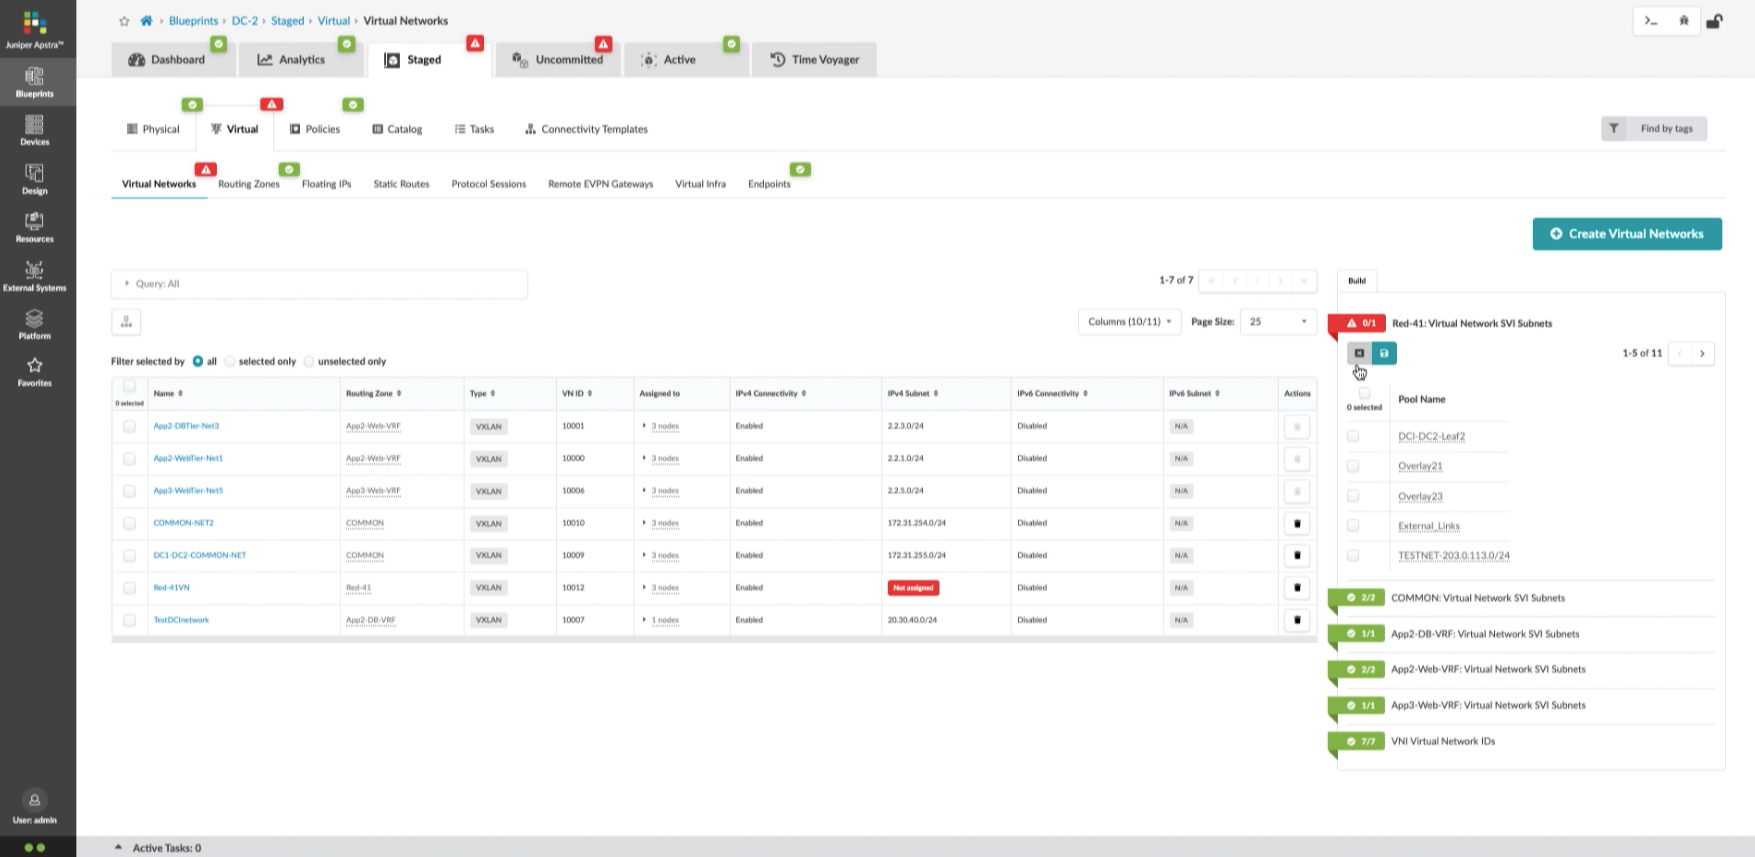
Task: Open the DC1-DC2-COMMON-NET network link
Action: (x=200, y=555)
